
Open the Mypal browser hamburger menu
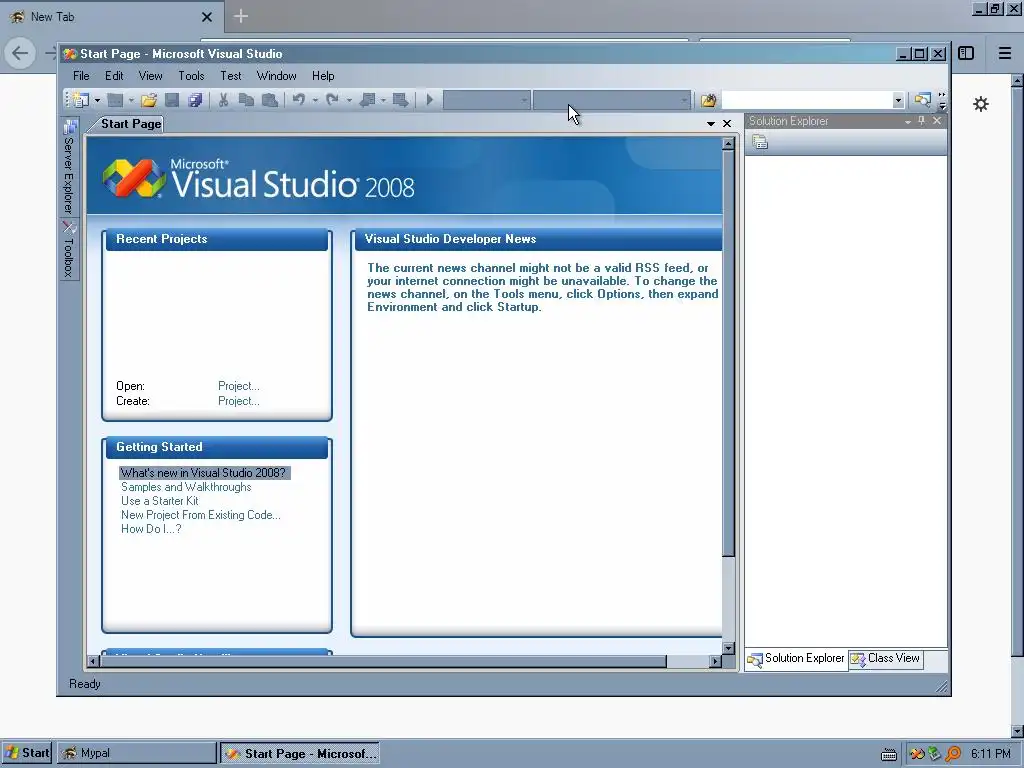pos(1005,54)
